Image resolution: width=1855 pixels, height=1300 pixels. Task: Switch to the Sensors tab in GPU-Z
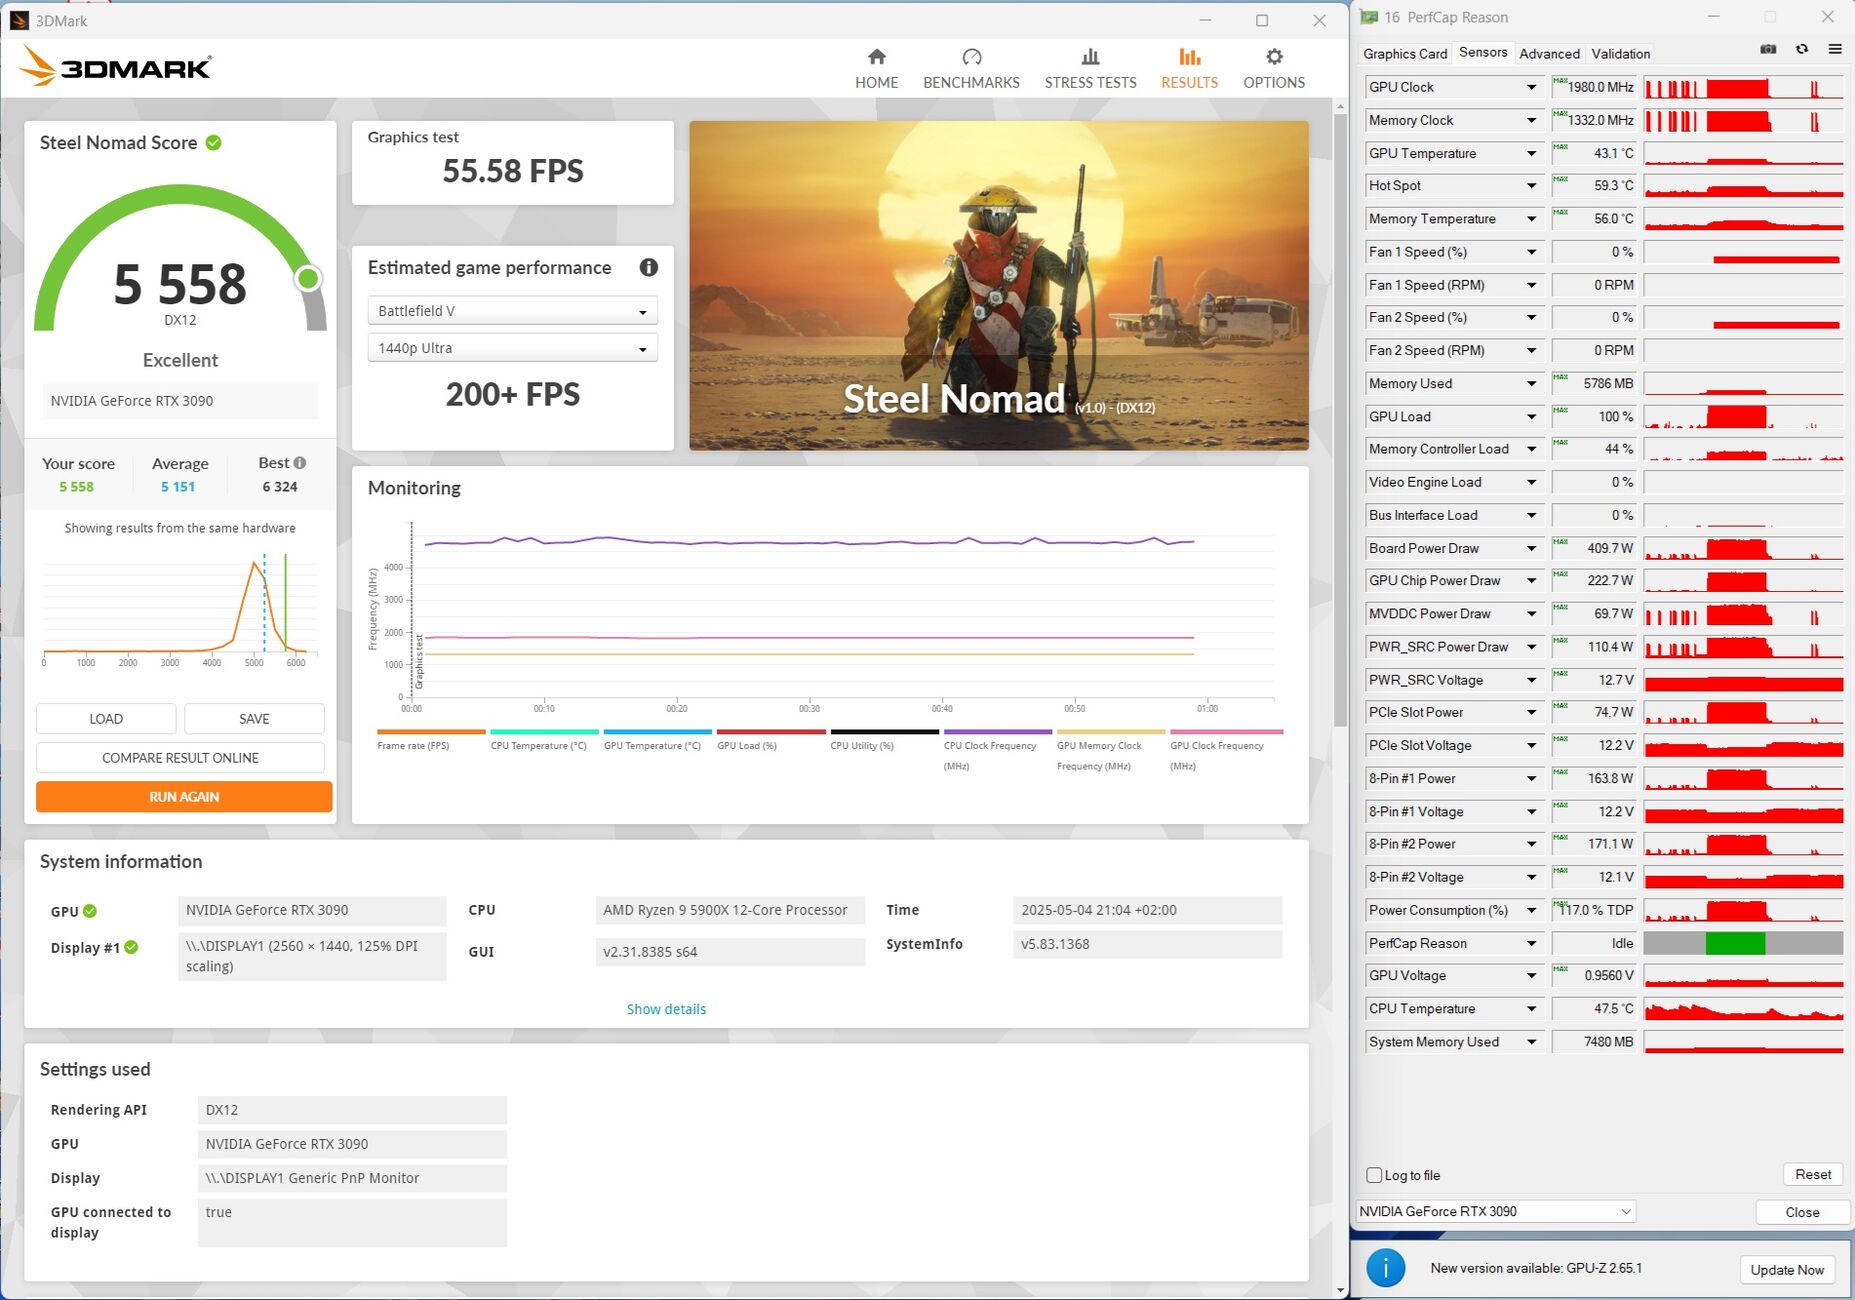click(1483, 53)
